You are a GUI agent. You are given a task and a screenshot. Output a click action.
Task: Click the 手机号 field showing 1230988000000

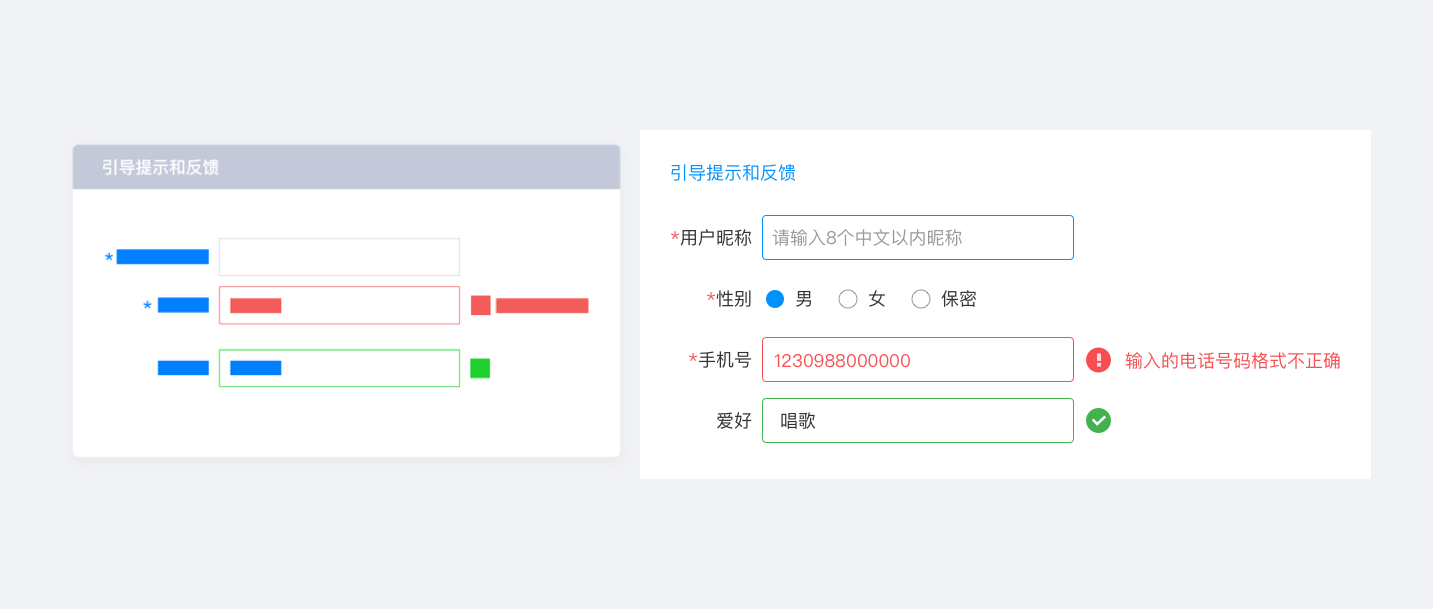click(917, 360)
